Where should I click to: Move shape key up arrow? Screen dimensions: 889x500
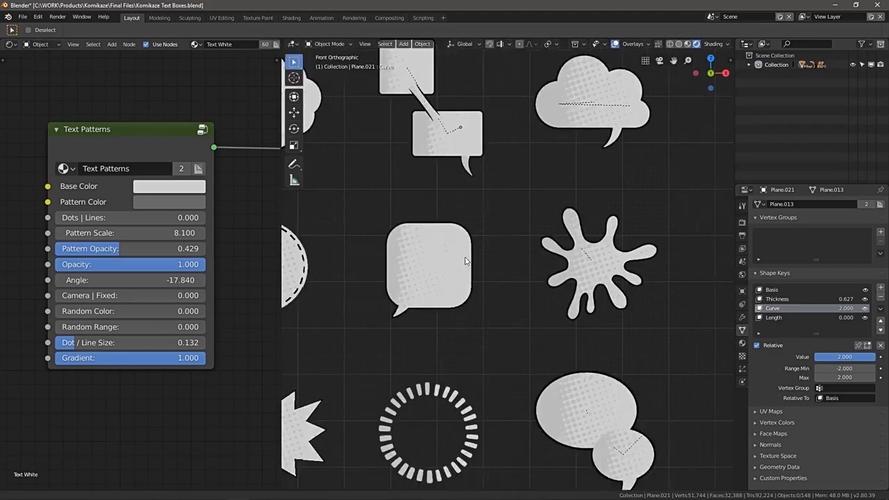click(880, 321)
